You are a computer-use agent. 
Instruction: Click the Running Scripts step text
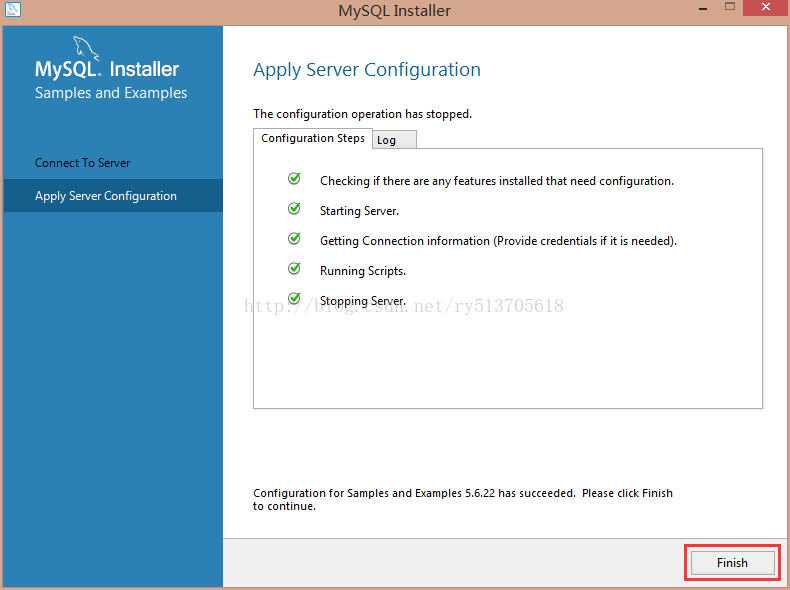(x=363, y=271)
